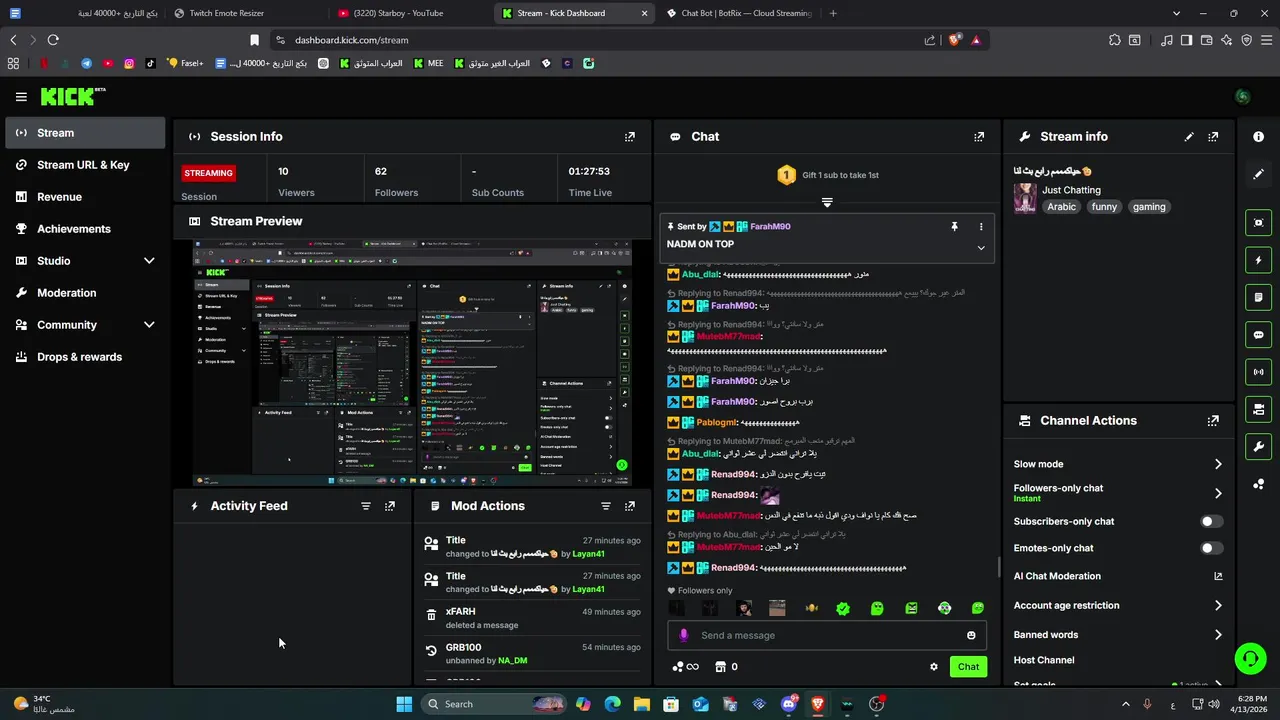Toggle Channel Actions icon in the right sidebar
This screenshot has width=1280, height=720.
pos(1258,409)
